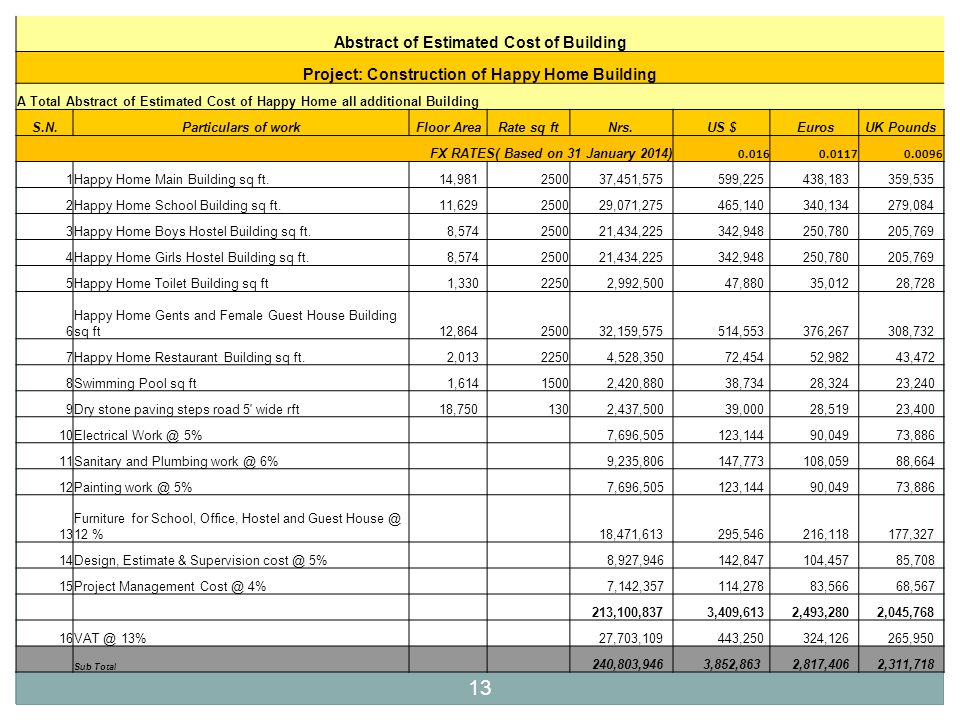Click the 'Swimming Pool sq ft' row label

pos(135,383)
